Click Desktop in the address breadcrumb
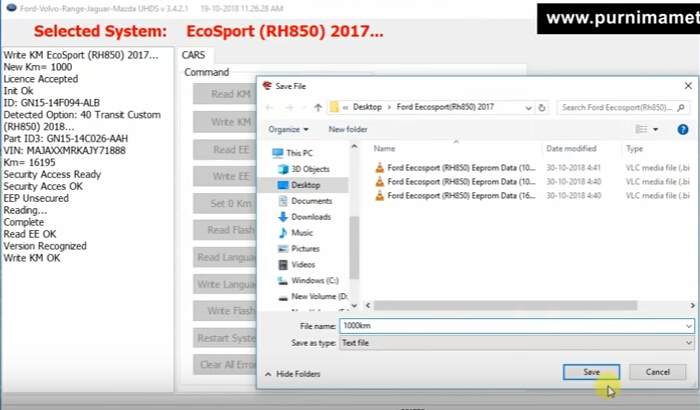The height and width of the screenshot is (410, 700). coord(367,107)
